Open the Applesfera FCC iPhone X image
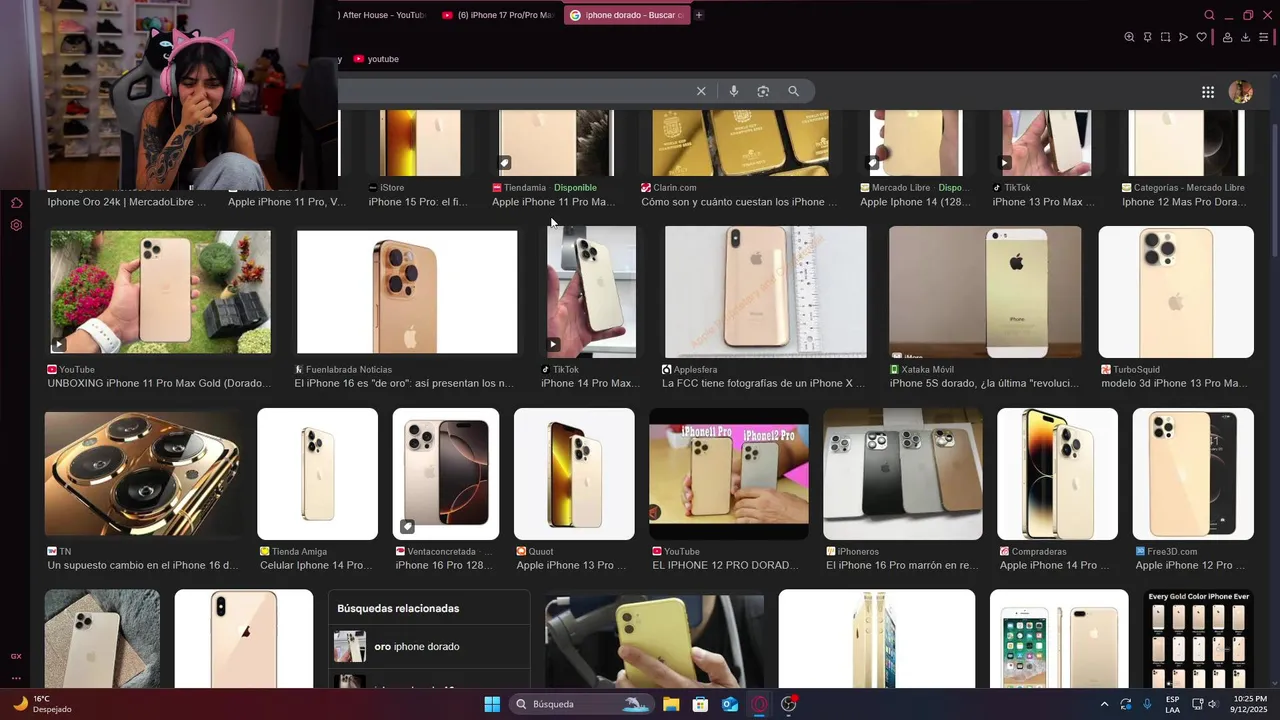The height and width of the screenshot is (720, 1280). [766, 291]
